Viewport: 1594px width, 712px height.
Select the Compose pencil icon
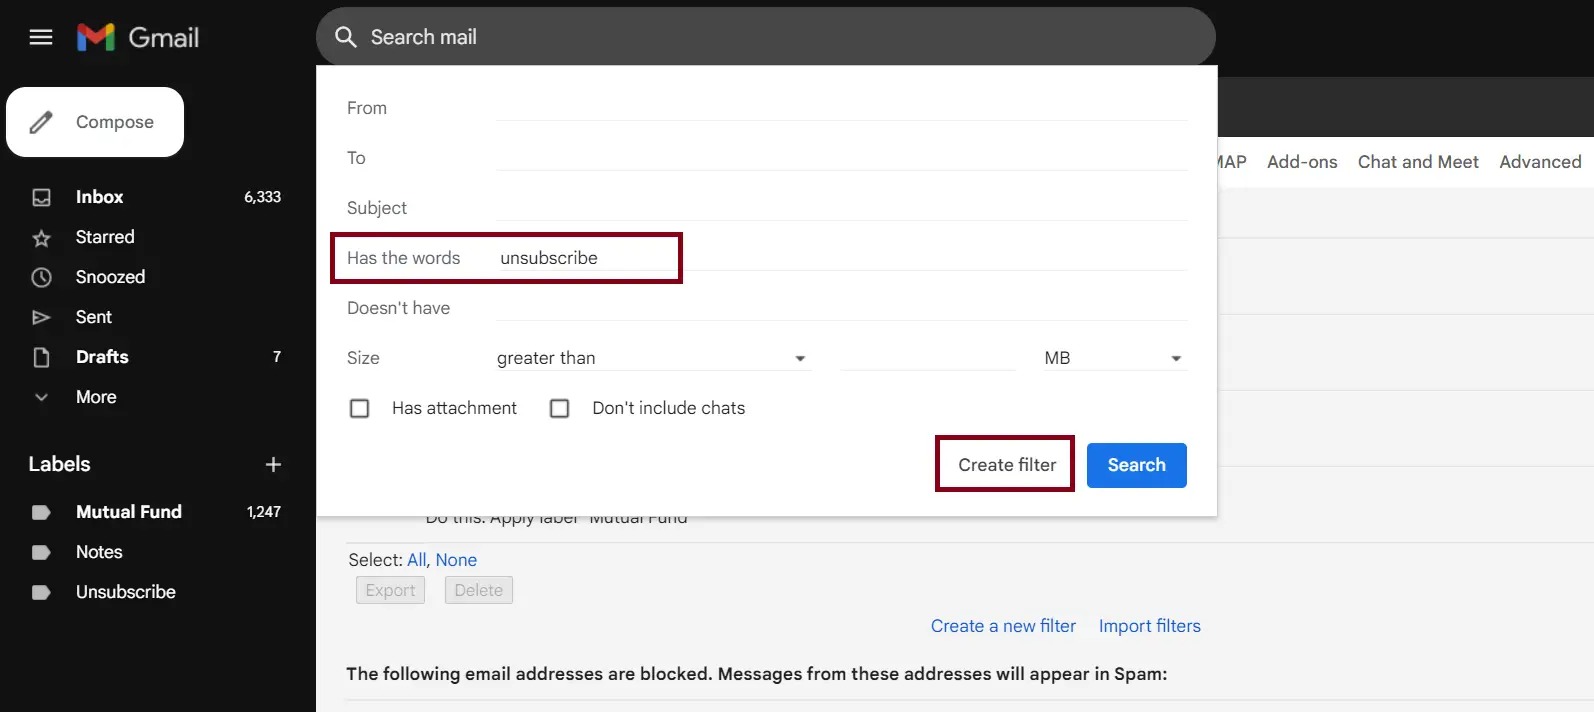40,121
